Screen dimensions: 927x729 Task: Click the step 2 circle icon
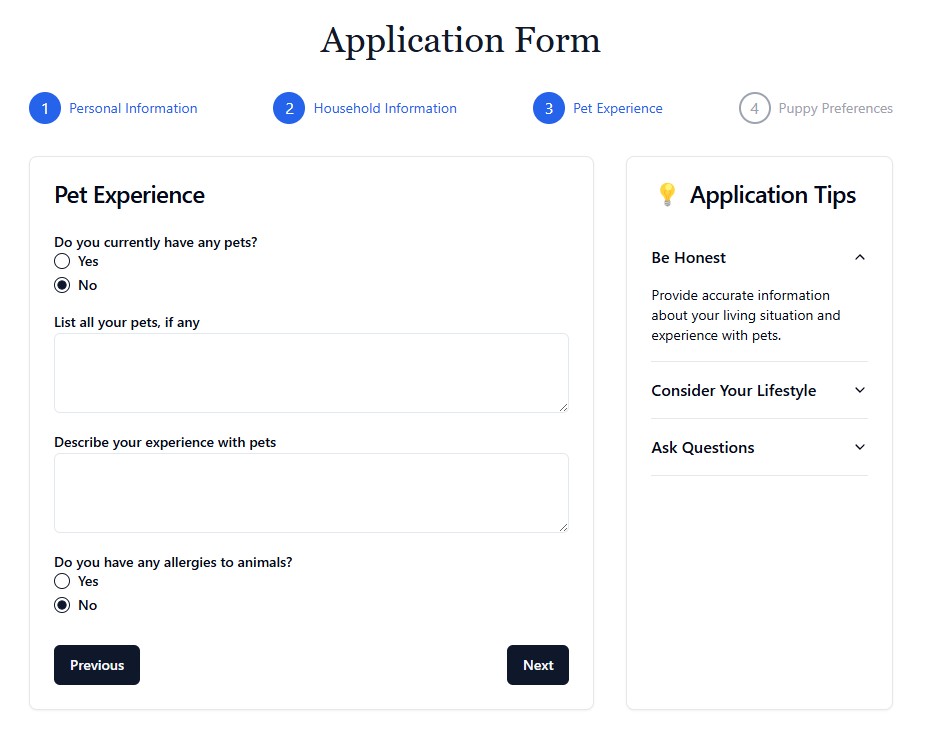click(x=289, y=109)
